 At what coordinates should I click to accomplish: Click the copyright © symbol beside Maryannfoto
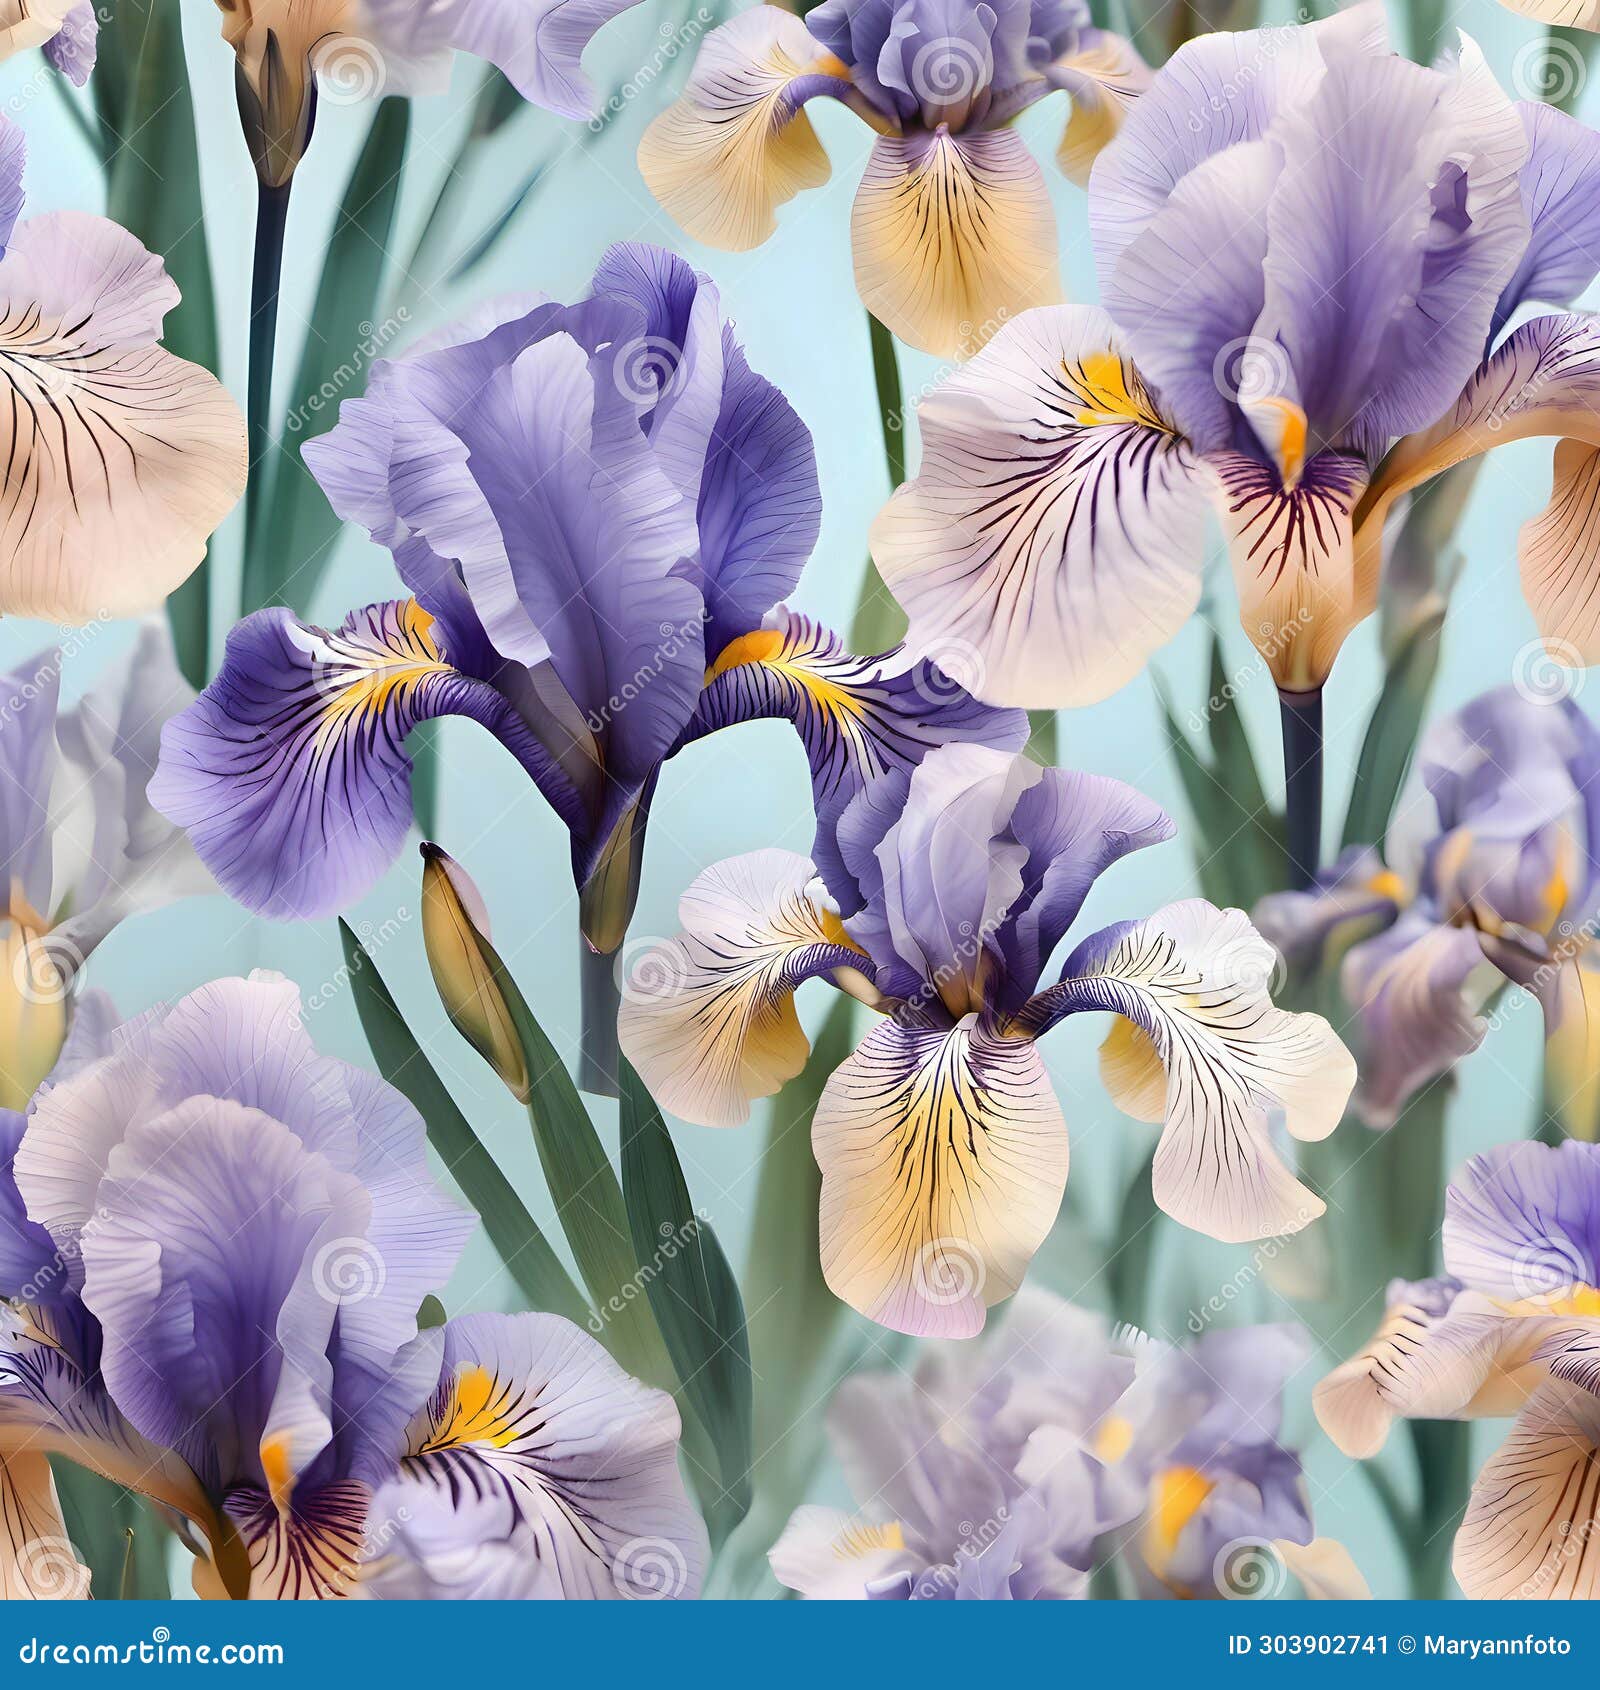1406,1644
